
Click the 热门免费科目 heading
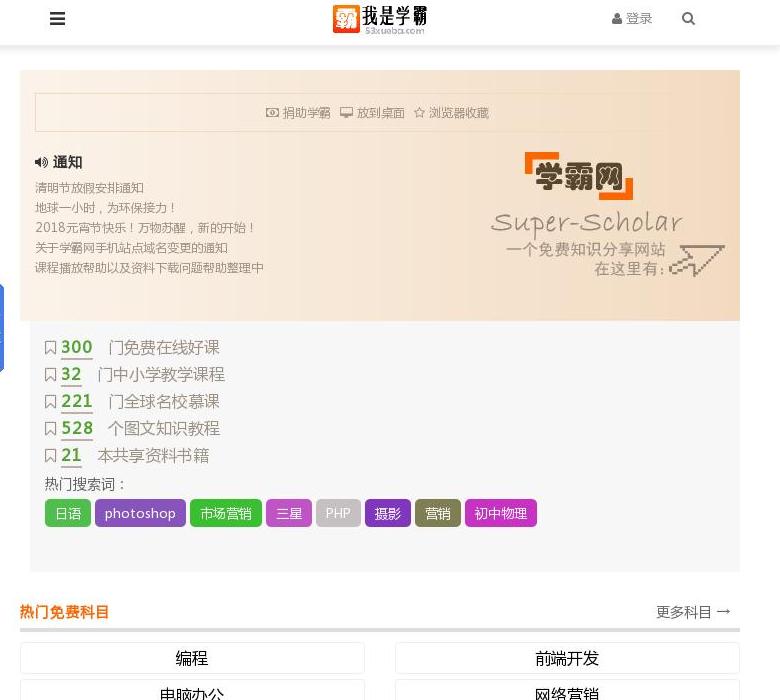64,612
